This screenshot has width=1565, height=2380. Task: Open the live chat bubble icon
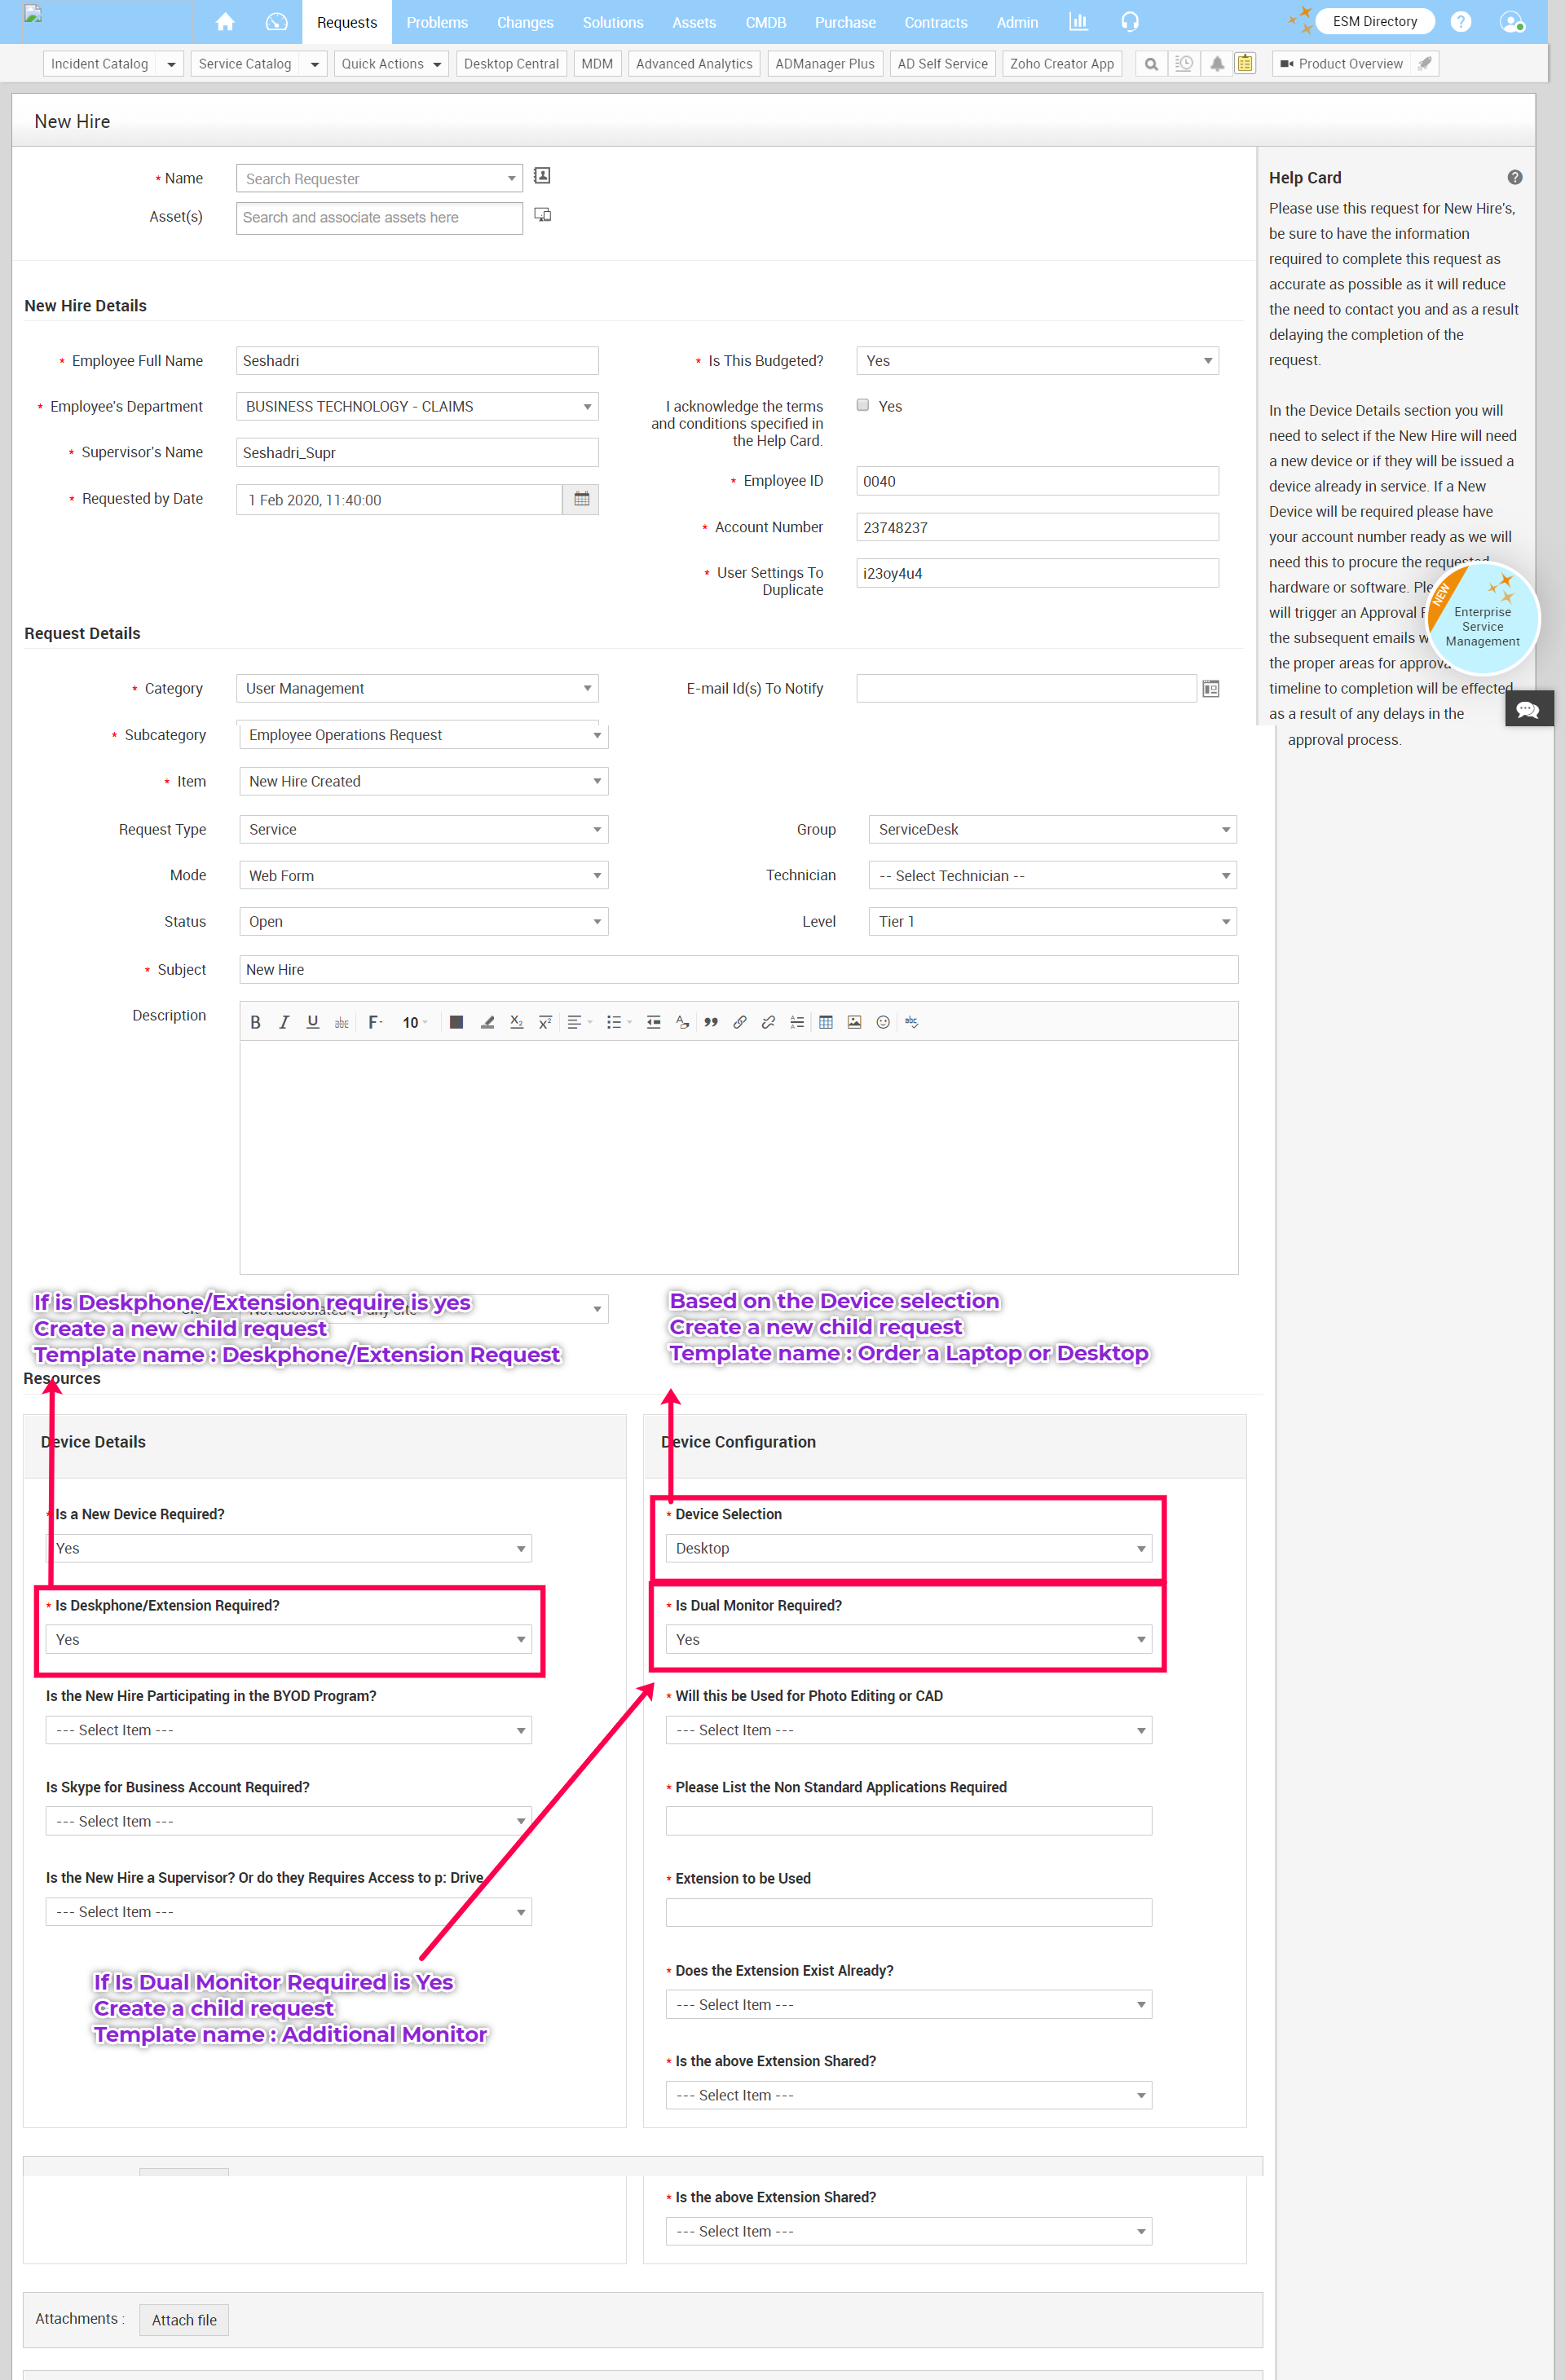coord(1527,709)
